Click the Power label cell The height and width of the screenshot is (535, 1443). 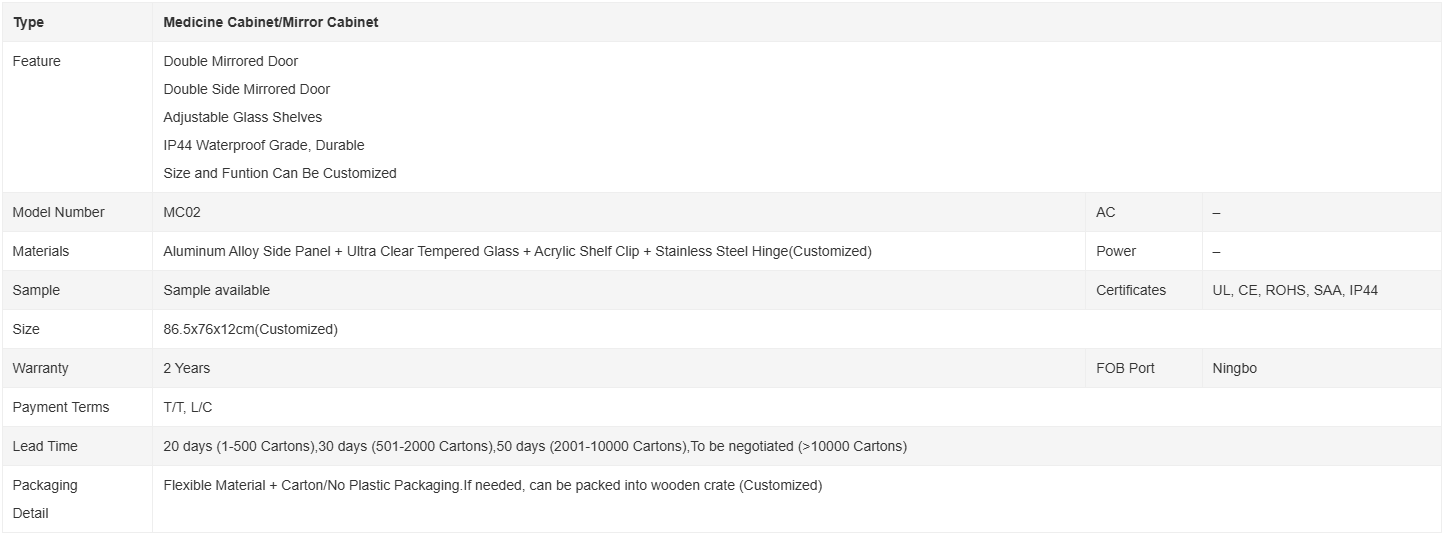tap(1143, 251)
